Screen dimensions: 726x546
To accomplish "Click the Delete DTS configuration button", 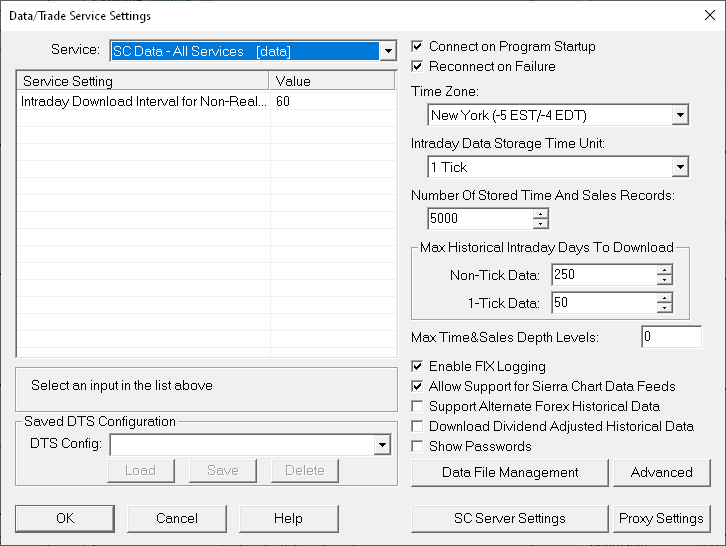I will pos(305,471).
